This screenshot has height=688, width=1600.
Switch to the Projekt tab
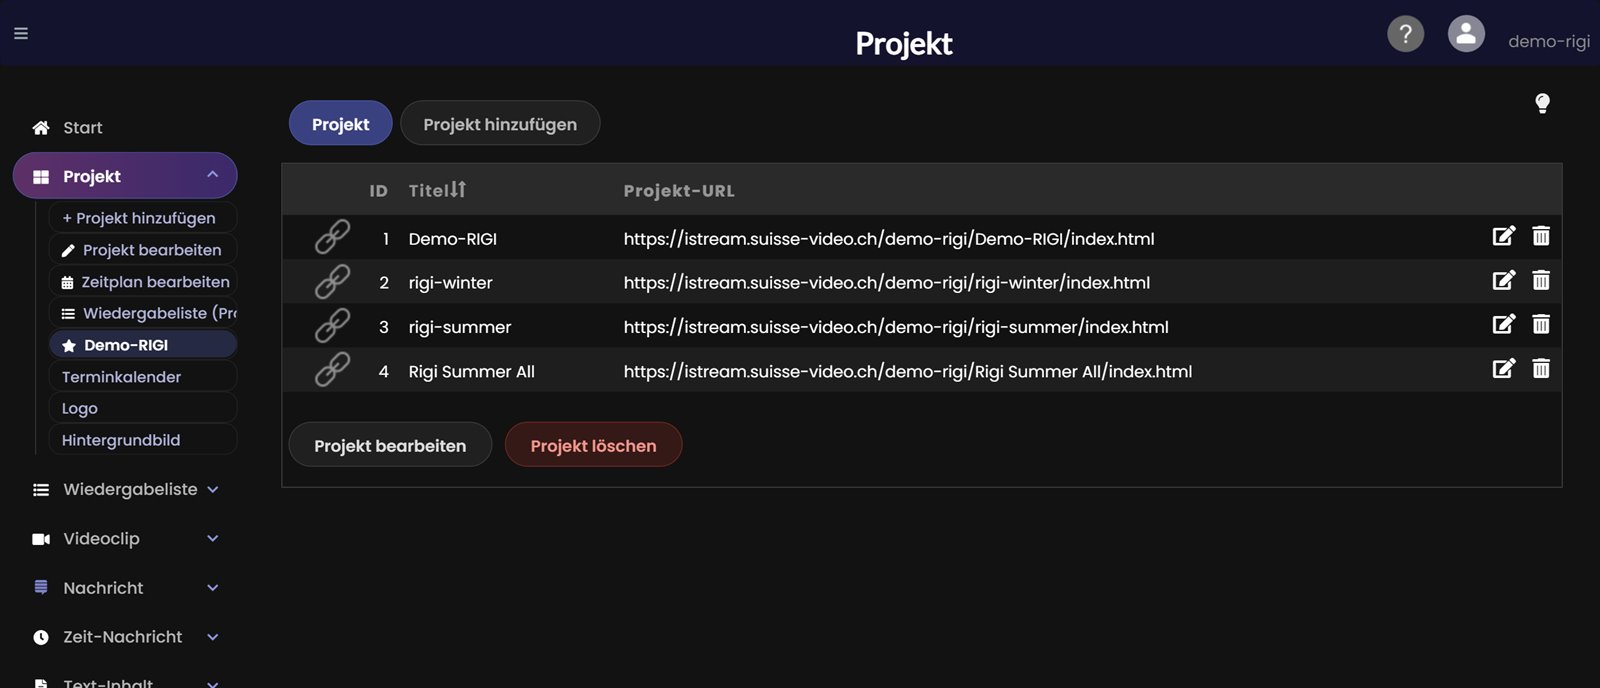pyautogui.click(x=340, y=123)
